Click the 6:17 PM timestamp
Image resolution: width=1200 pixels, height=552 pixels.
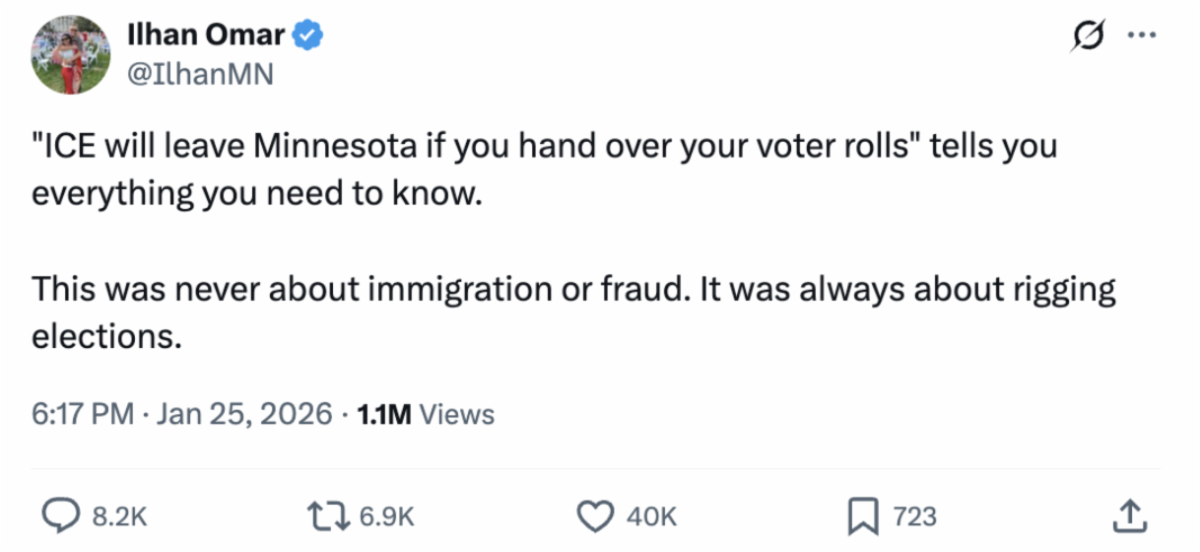coord(82,413)
